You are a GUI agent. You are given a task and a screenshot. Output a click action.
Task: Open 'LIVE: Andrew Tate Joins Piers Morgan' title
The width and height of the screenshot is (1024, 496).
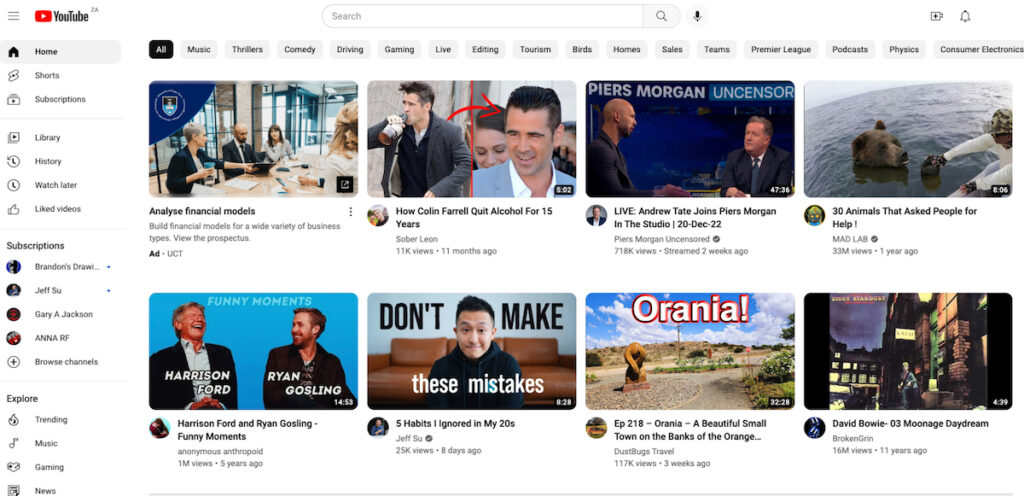(695, 218)
